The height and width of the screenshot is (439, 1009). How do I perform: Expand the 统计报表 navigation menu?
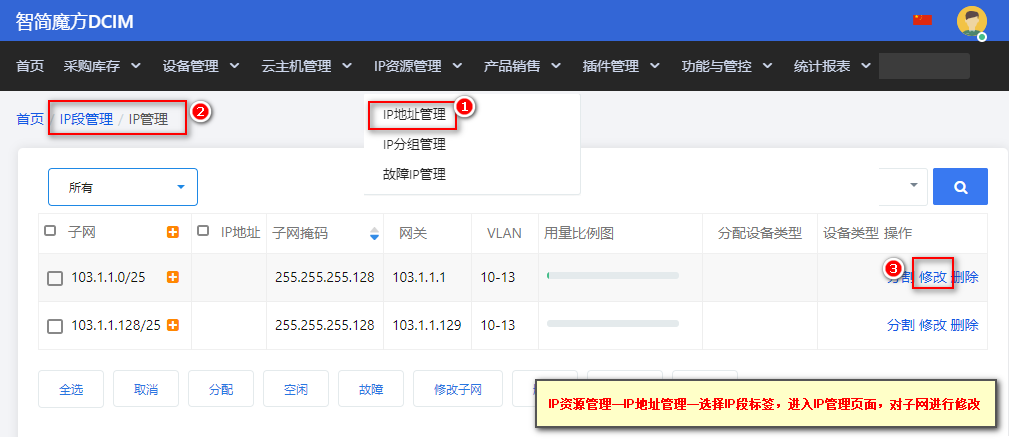coord(831,66)
